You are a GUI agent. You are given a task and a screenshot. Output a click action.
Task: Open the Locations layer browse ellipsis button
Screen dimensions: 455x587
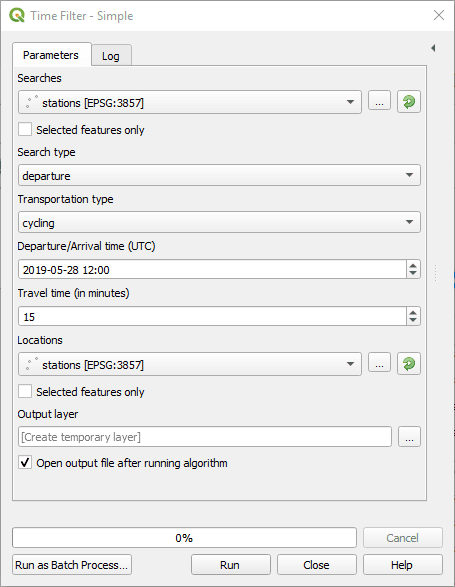pos(379,362)
